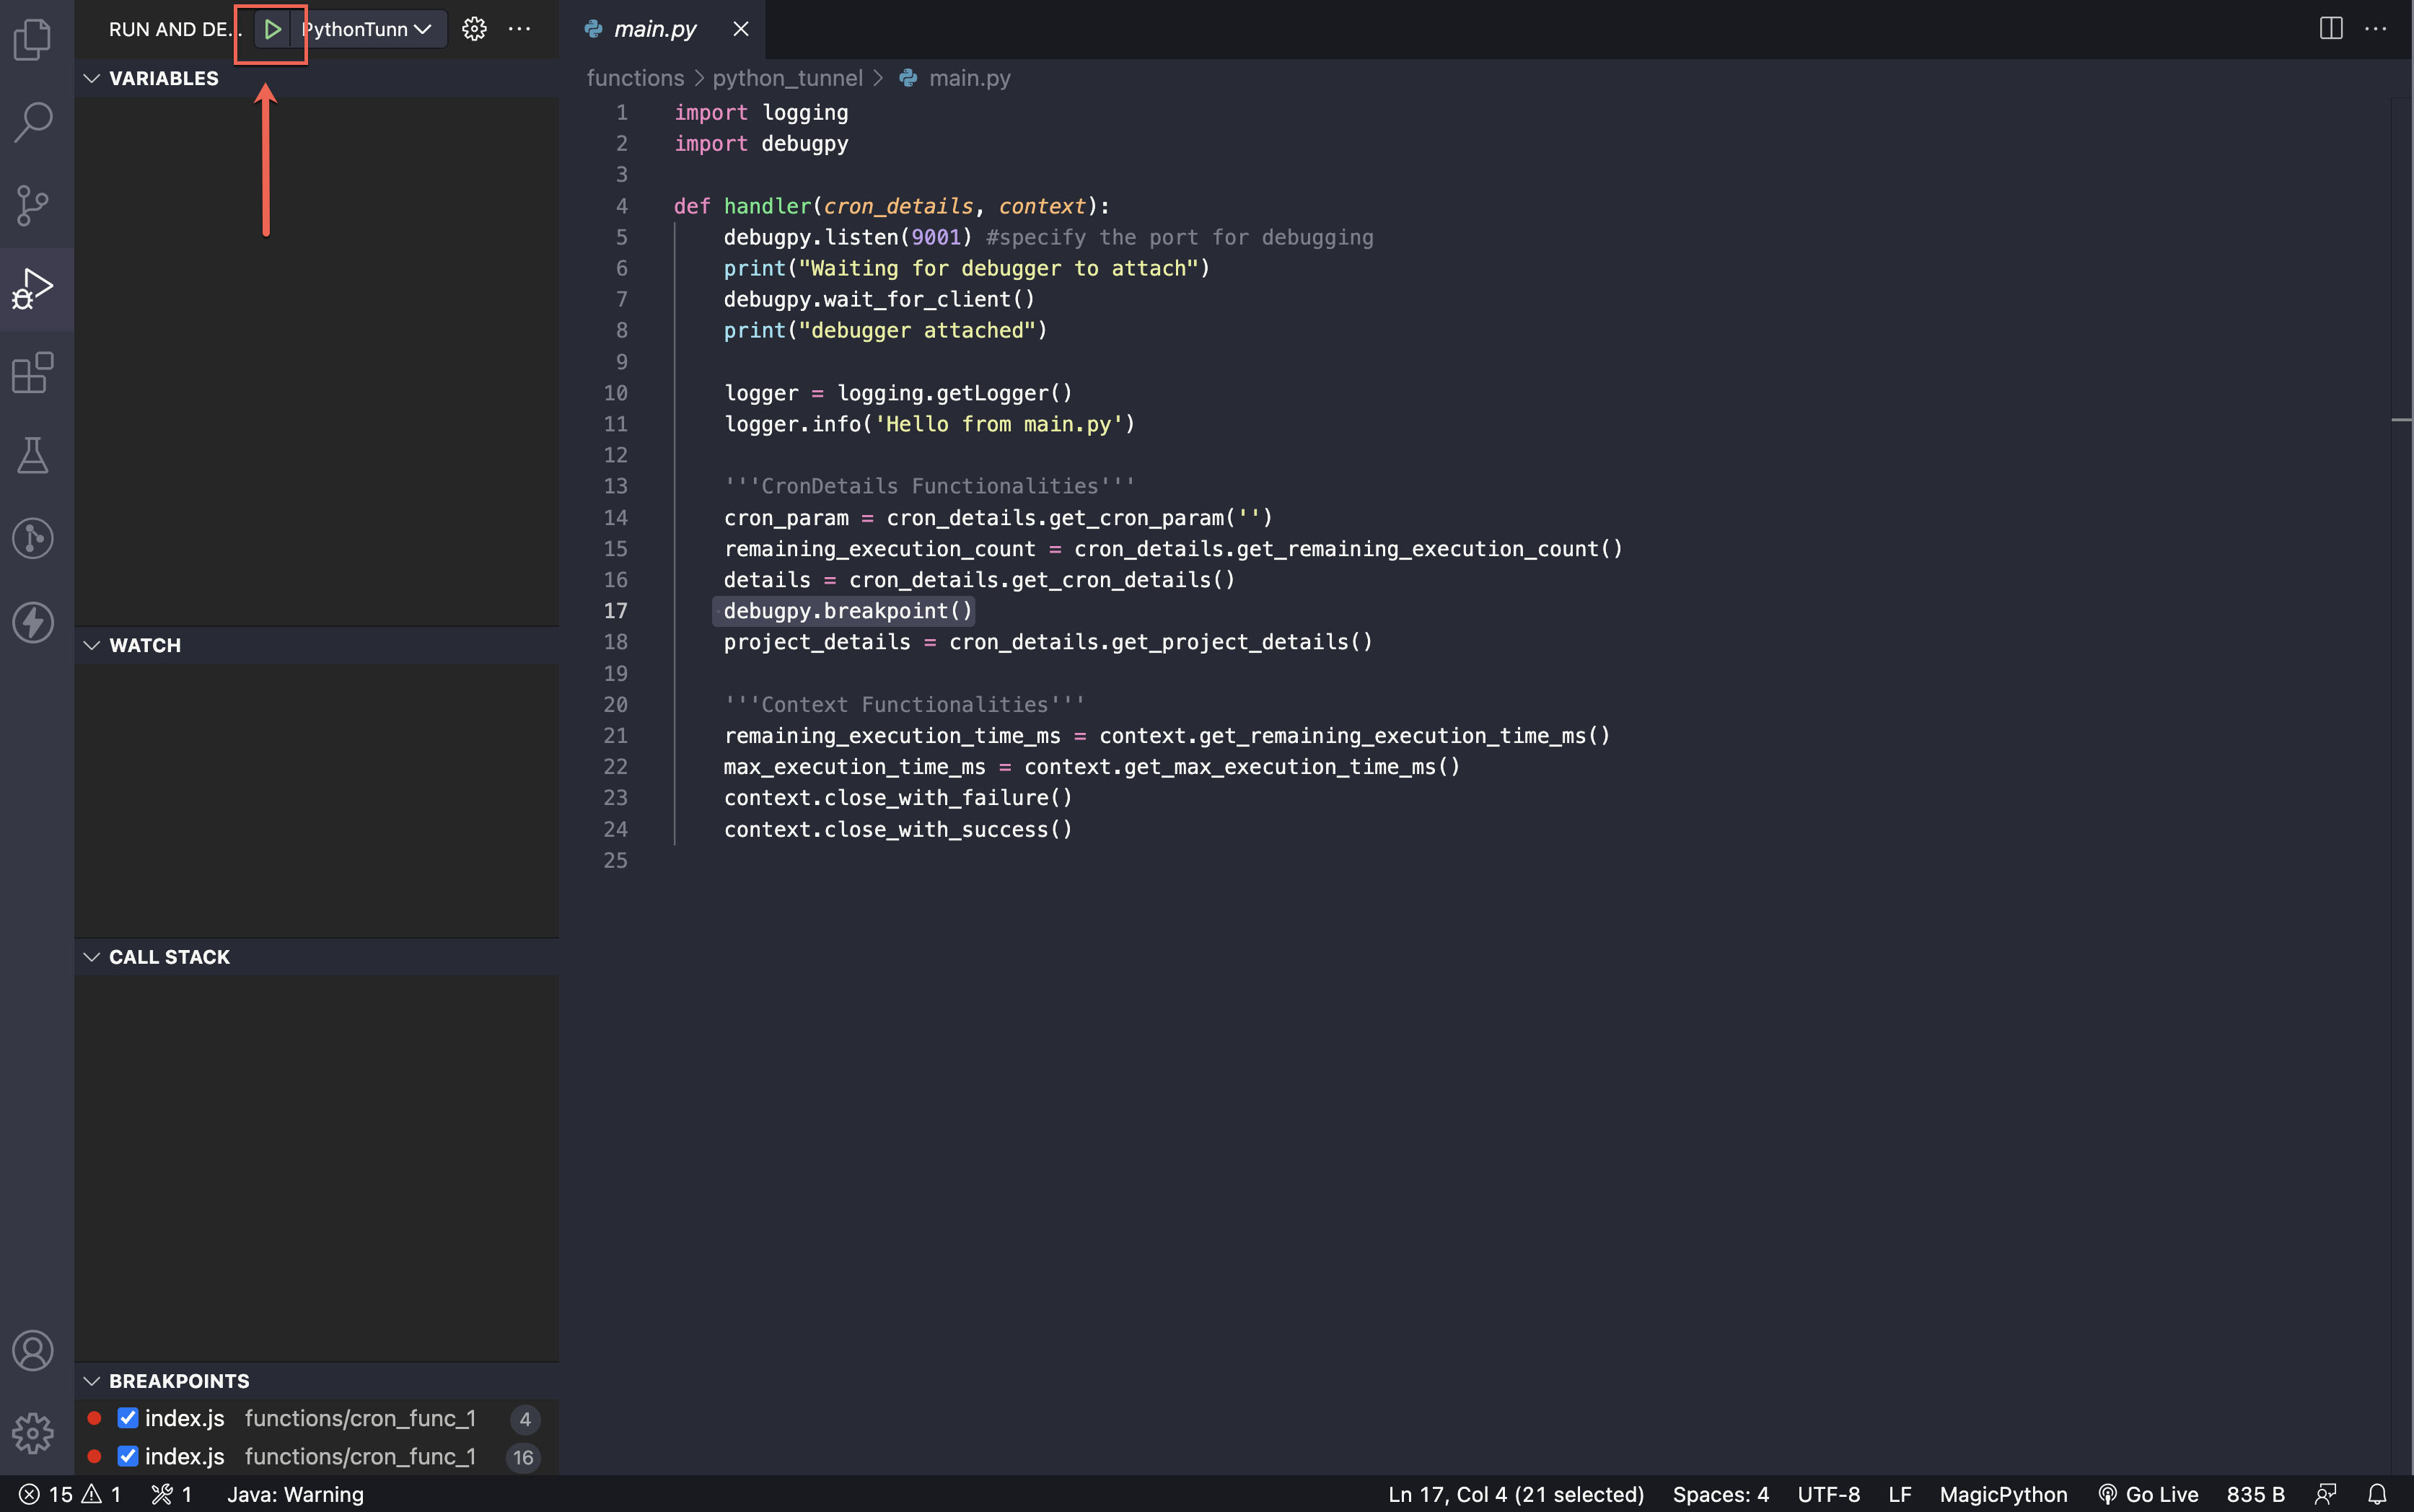Image resolution: width=2414 pixels, height=1512 pixels.
Task: Click the debugpy.wait_for_client() line
Action: tap(879, 299)
